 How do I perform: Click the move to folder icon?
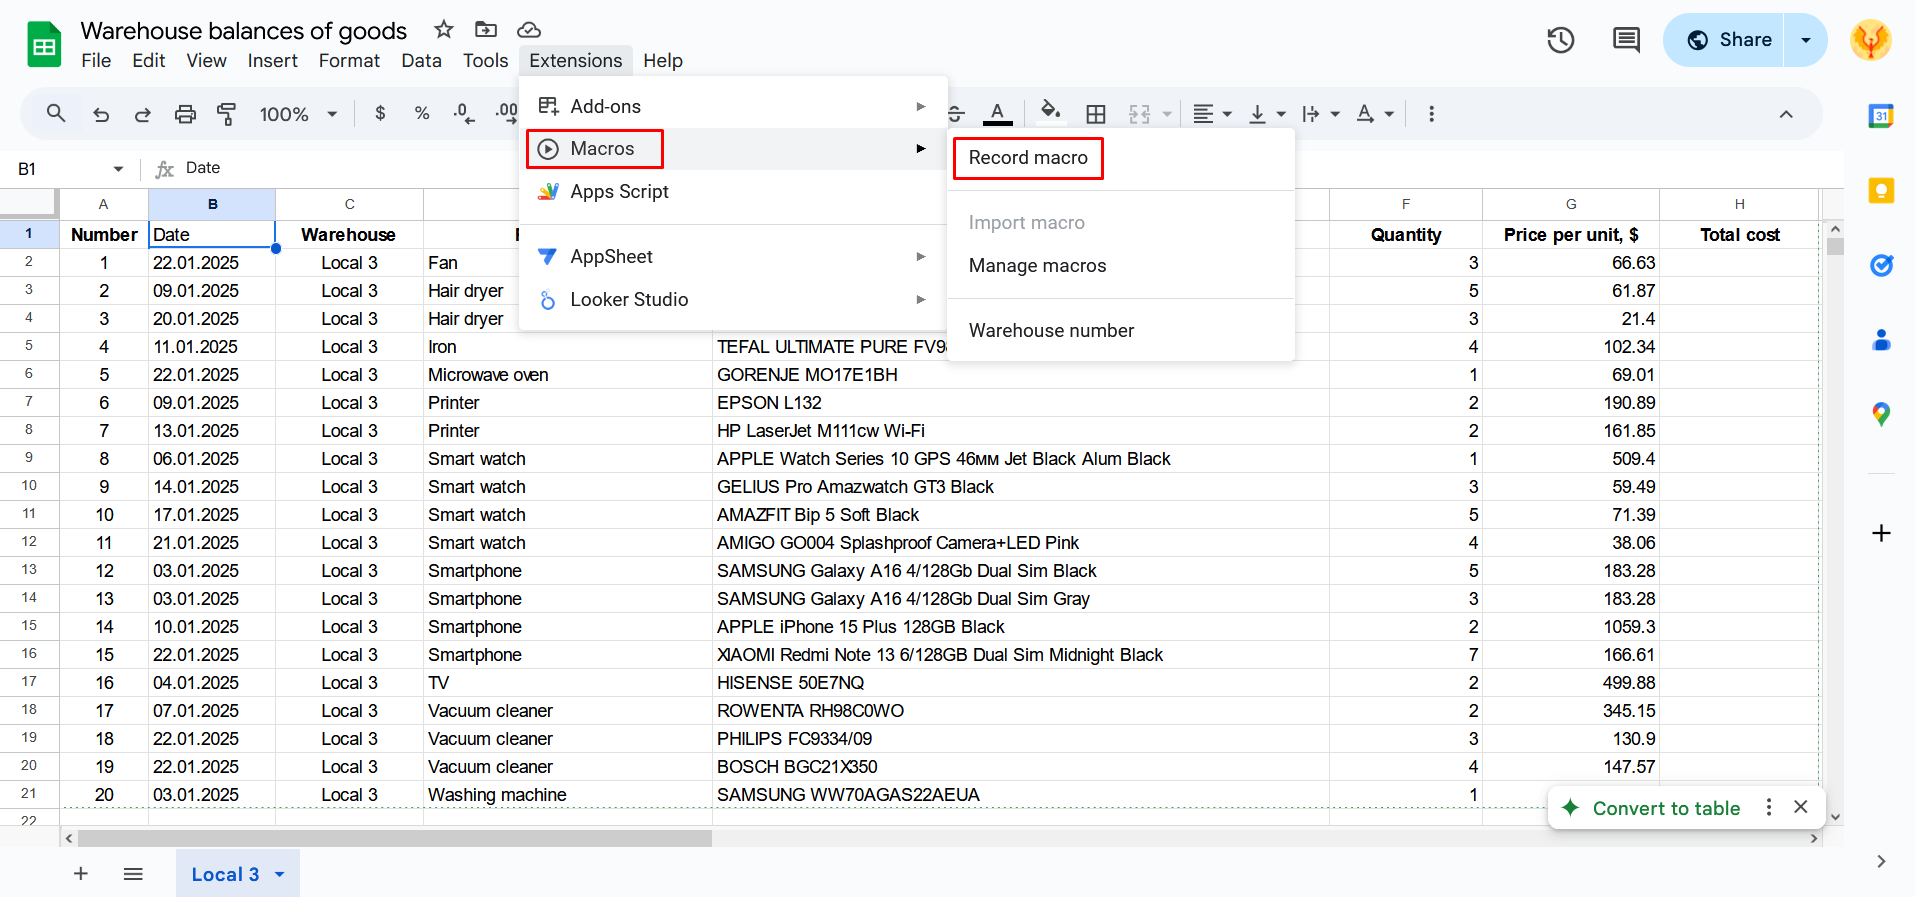[x=485, y=29]
